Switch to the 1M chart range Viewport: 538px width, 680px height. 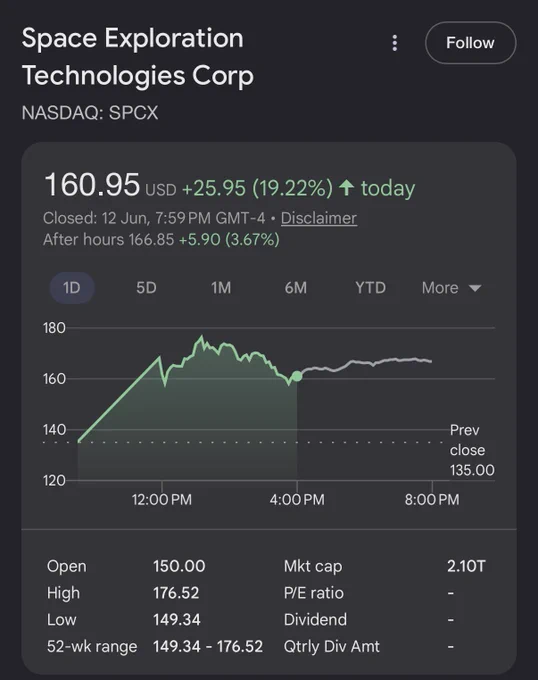click(221, 288)
